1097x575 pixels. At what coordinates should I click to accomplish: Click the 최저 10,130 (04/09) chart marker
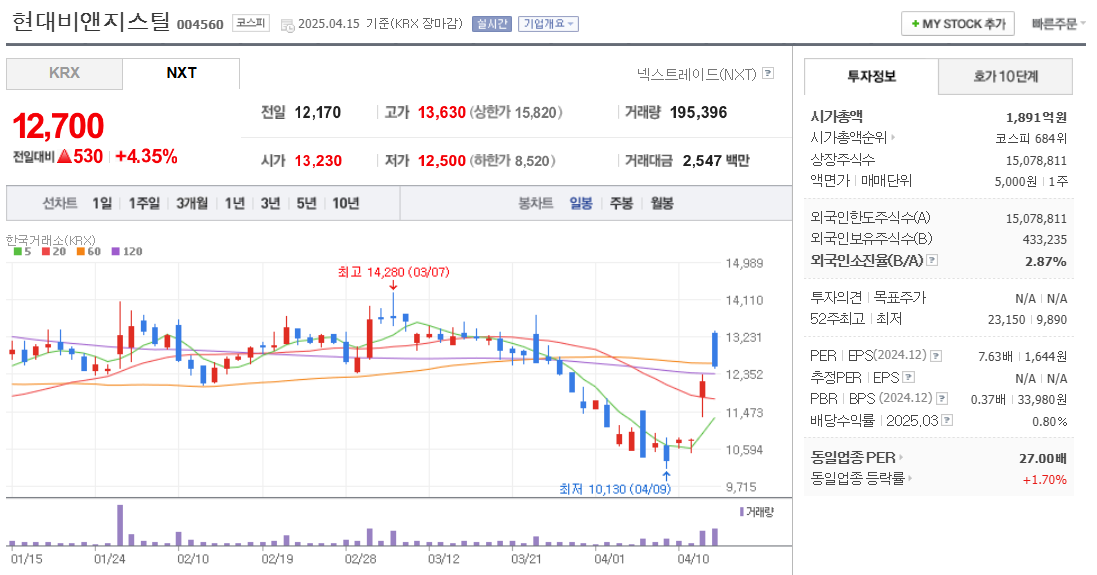tap(615, 489)
